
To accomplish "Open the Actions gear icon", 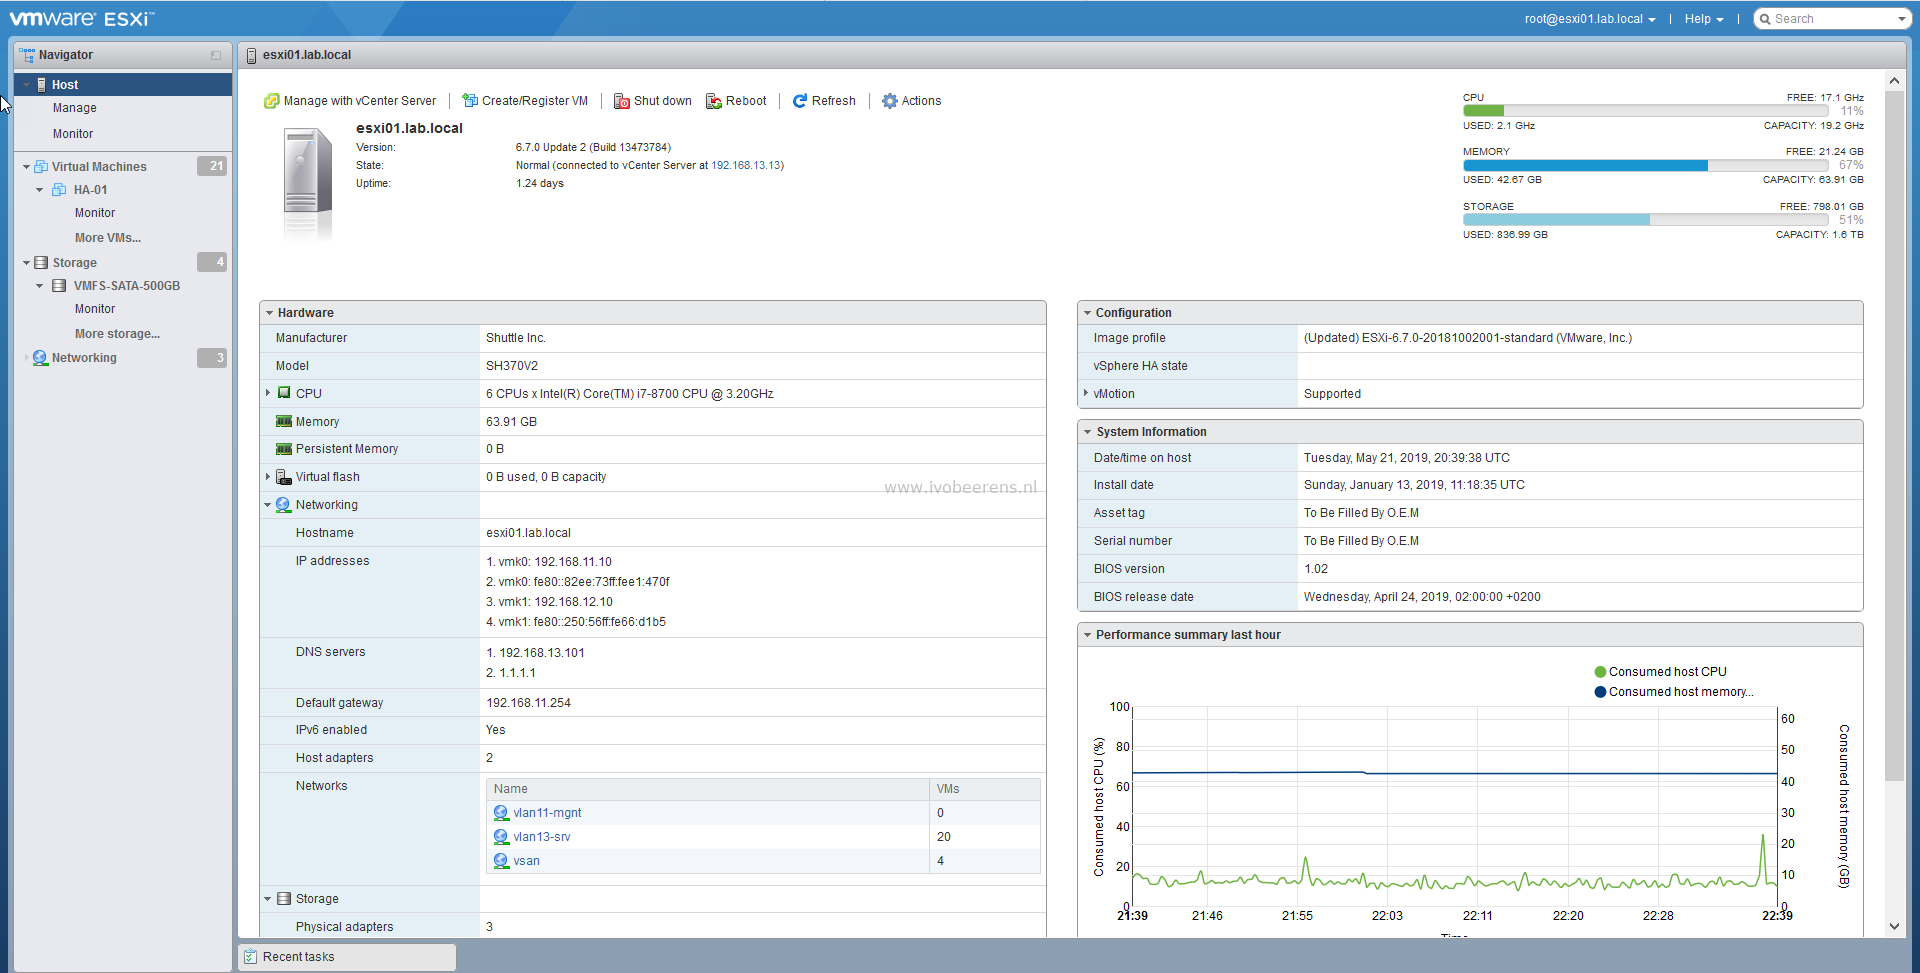I will [x=890, y=101].
